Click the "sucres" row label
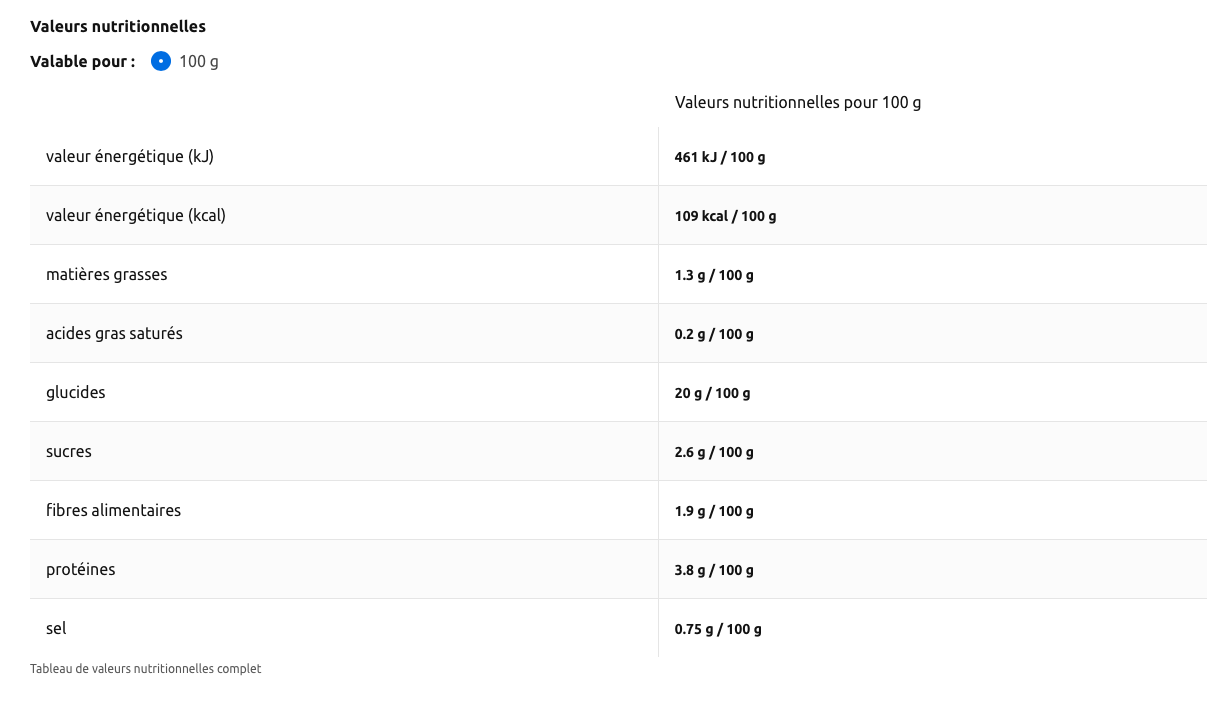 [x=69, y=451]
